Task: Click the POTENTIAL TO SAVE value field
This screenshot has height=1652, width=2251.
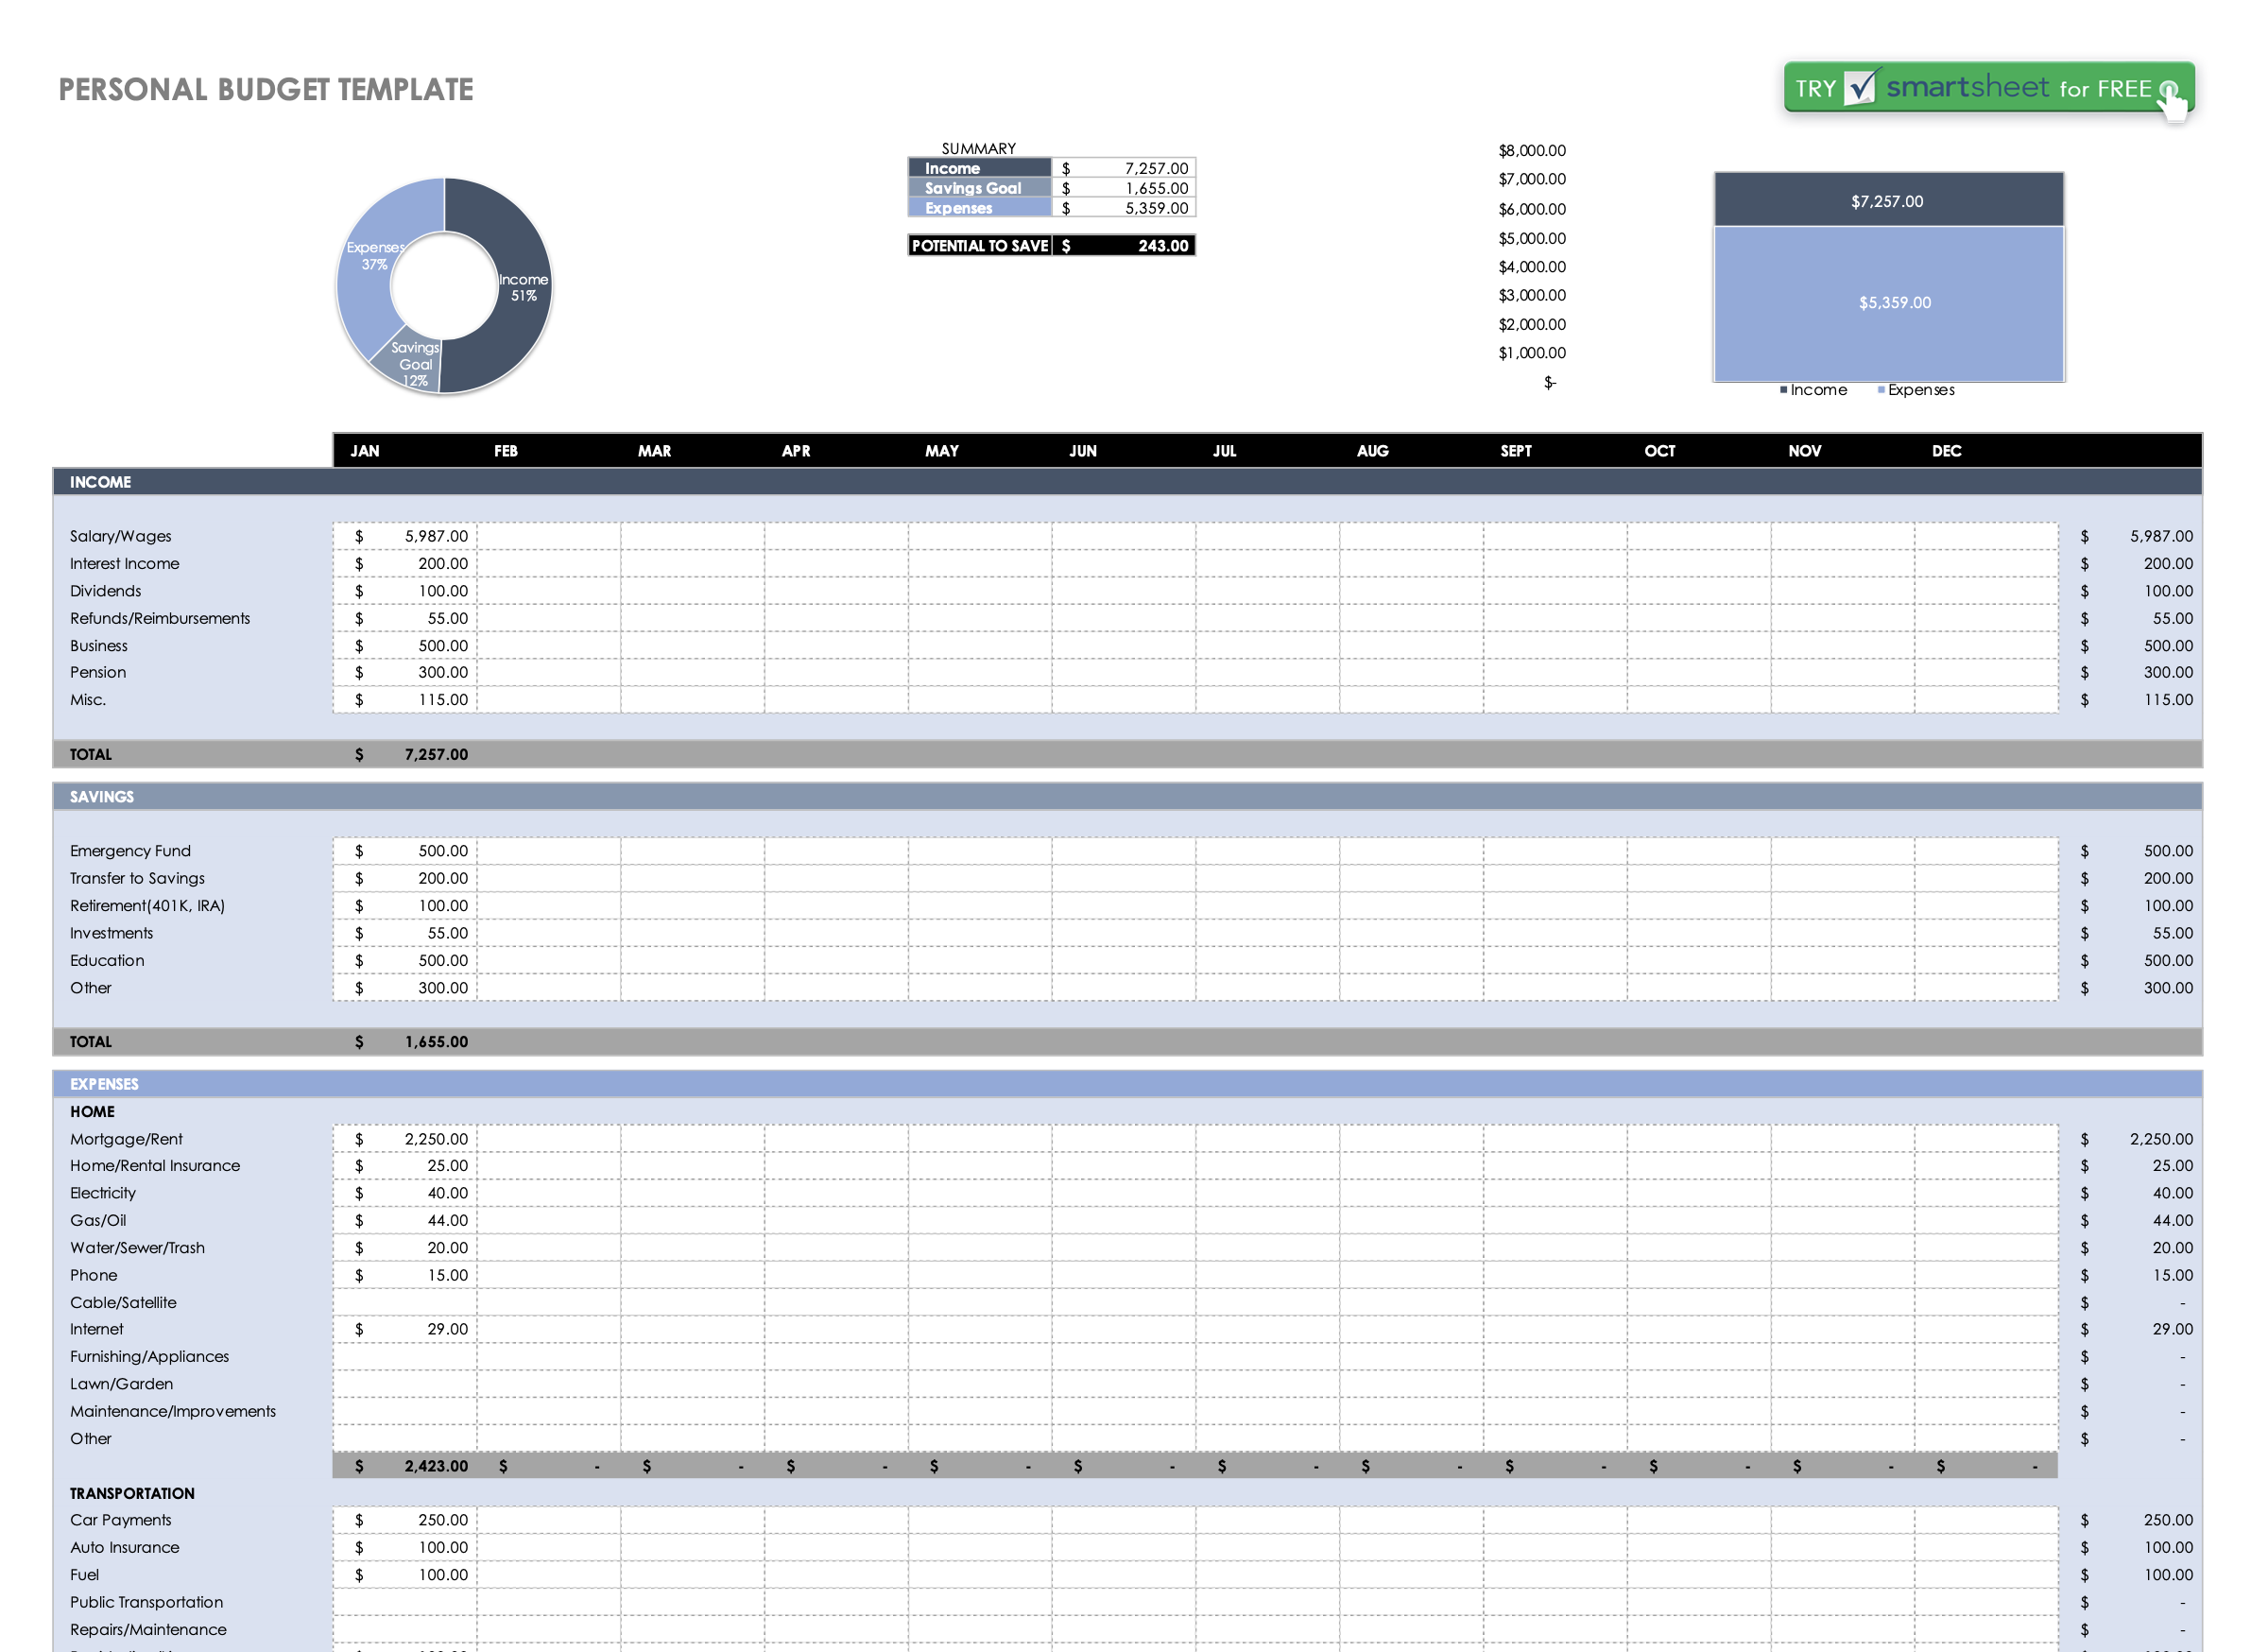Action: (x=1152, y=245)
